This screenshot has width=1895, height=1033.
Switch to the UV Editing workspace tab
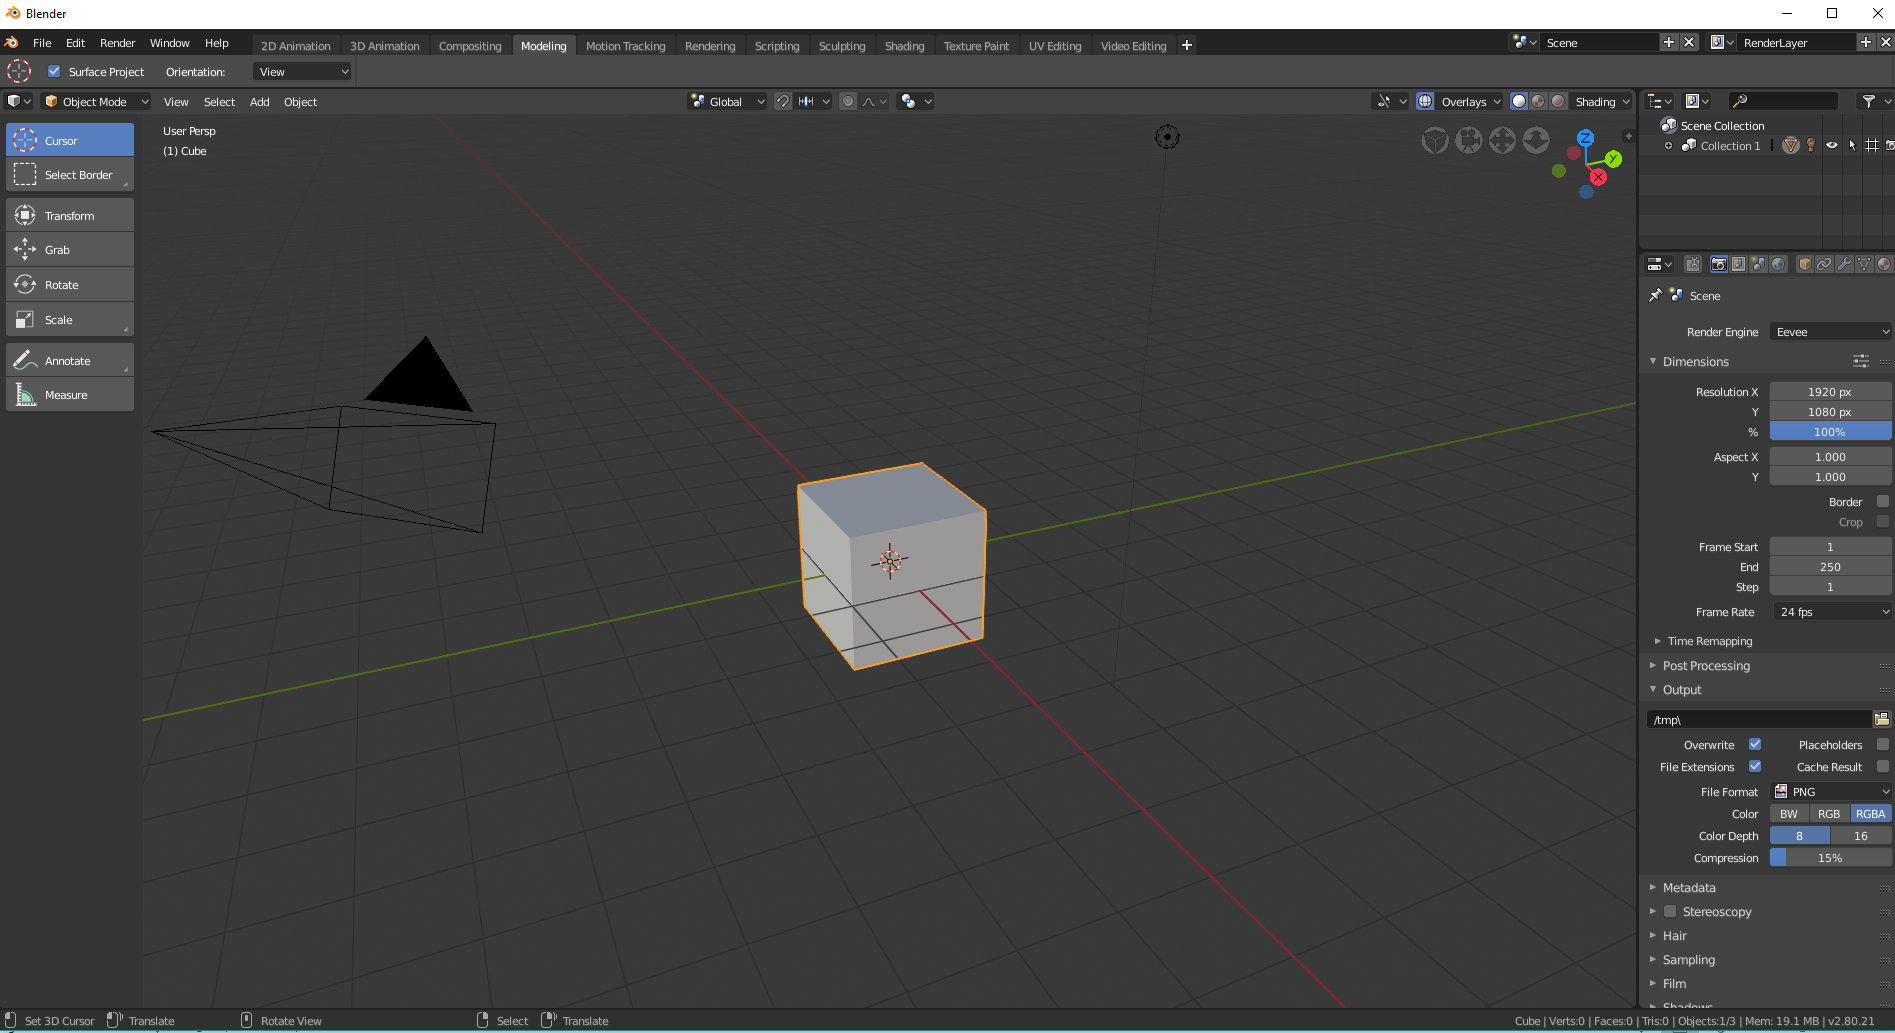(x=1055, y=45)
